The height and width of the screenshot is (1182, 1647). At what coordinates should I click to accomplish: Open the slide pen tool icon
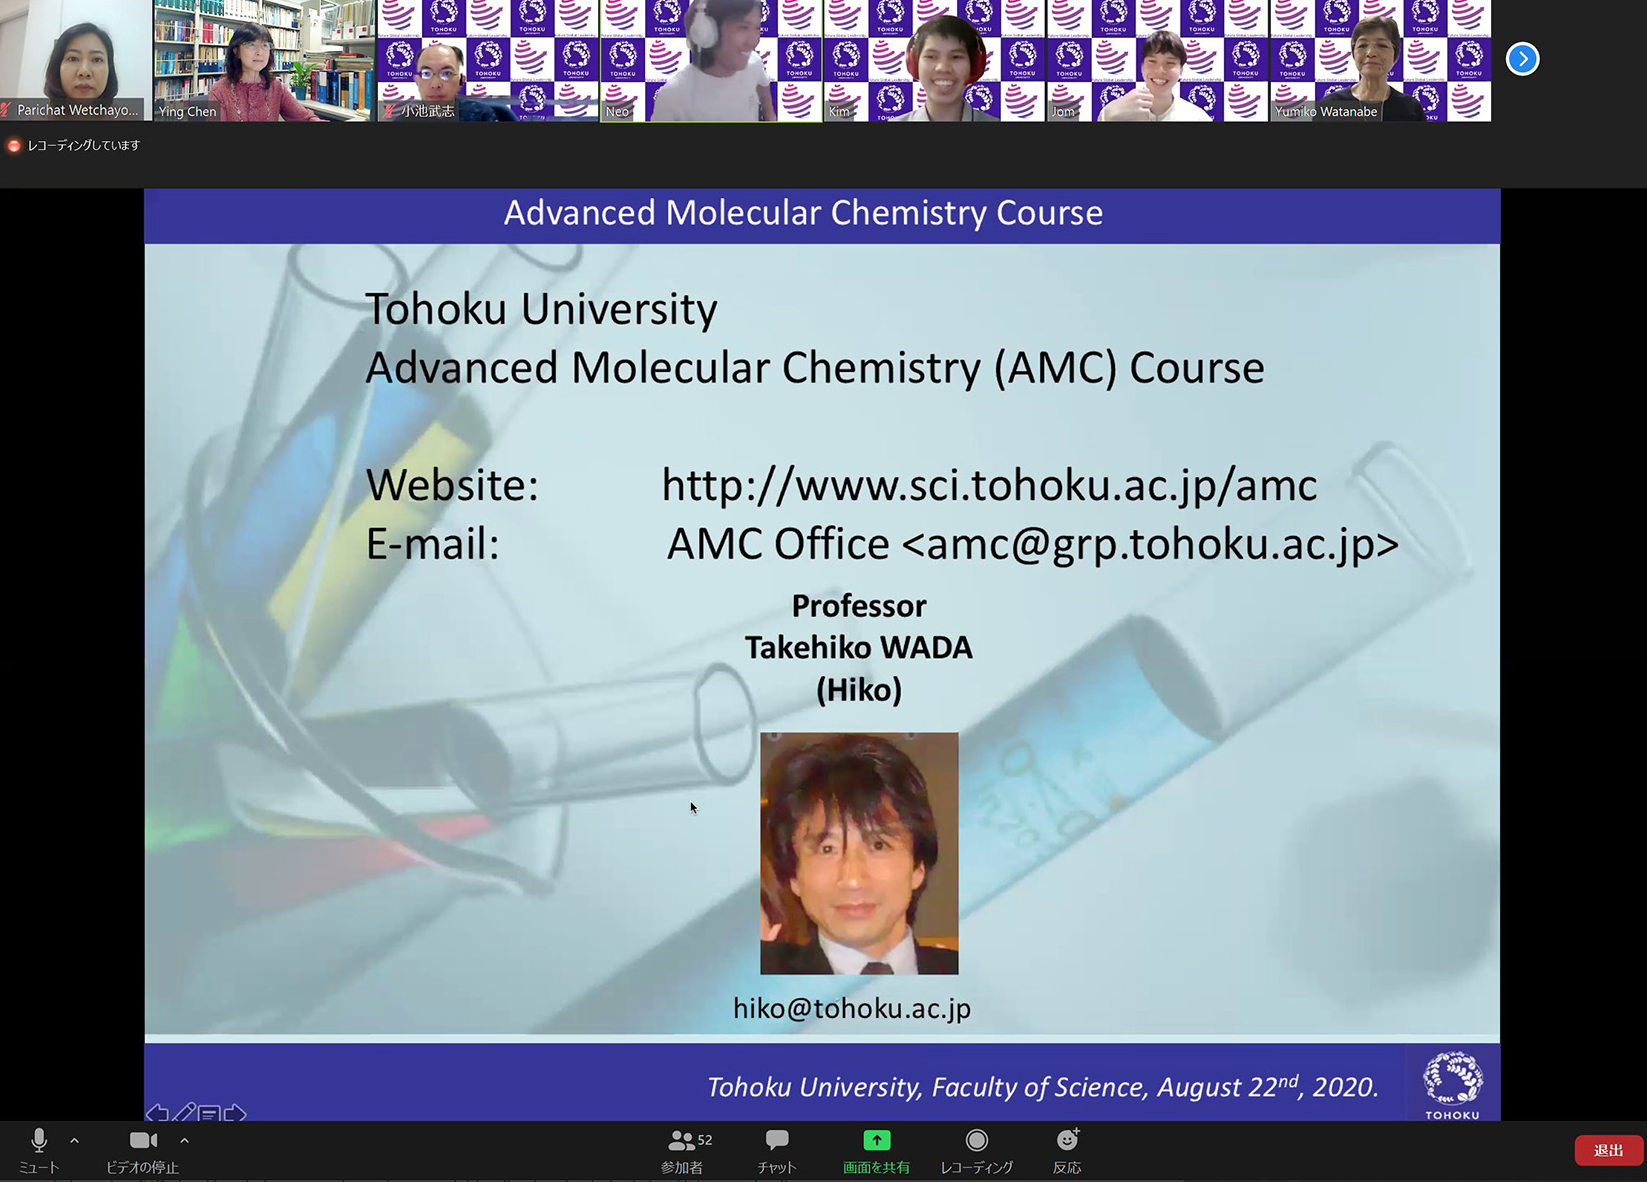pos(183,1112)
